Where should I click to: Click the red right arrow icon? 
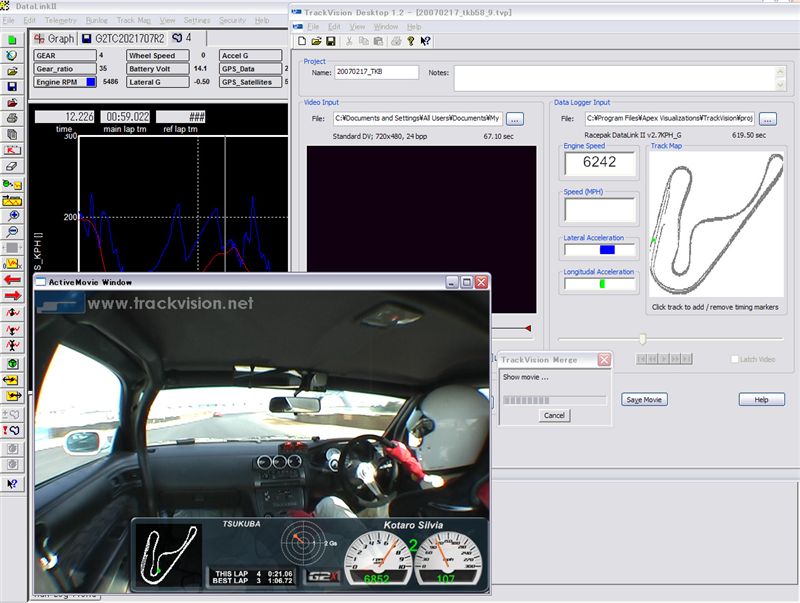tap(12, 295)
